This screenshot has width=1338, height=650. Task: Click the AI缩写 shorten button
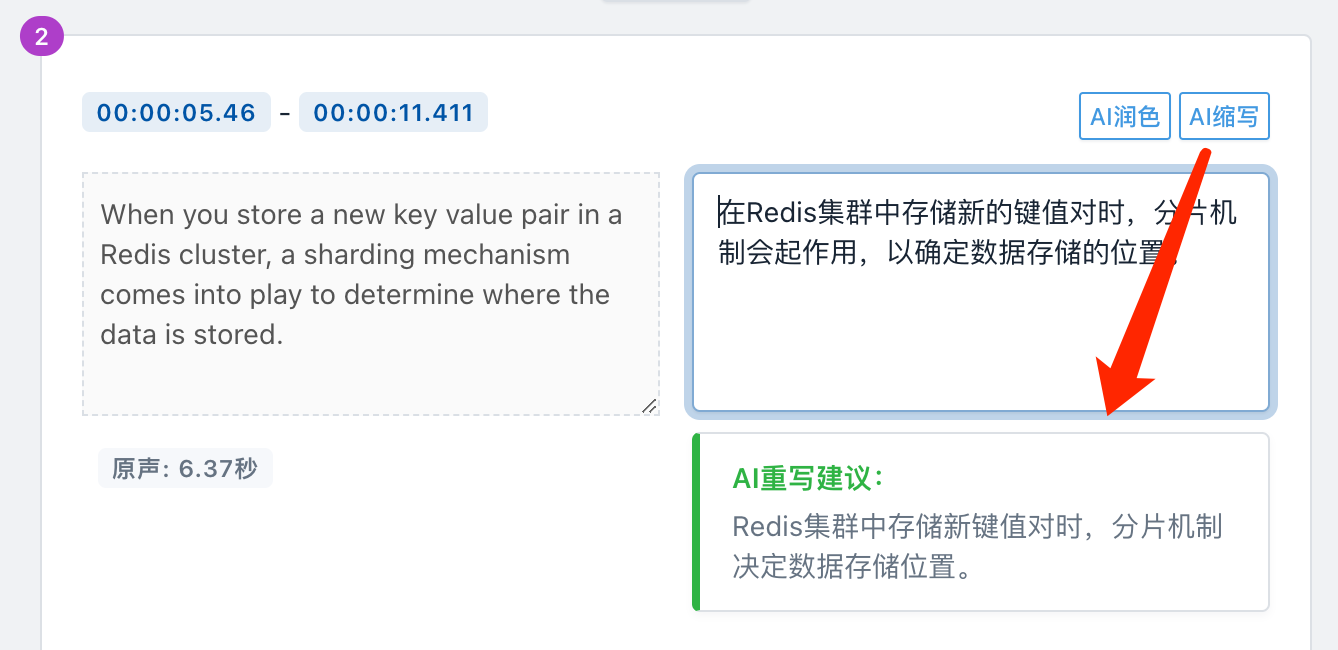1224,116
